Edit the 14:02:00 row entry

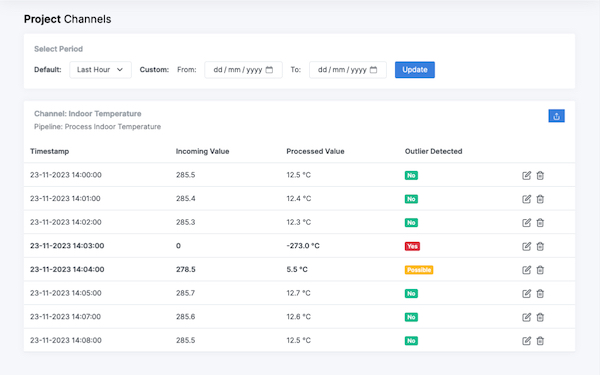pos(527,223)
